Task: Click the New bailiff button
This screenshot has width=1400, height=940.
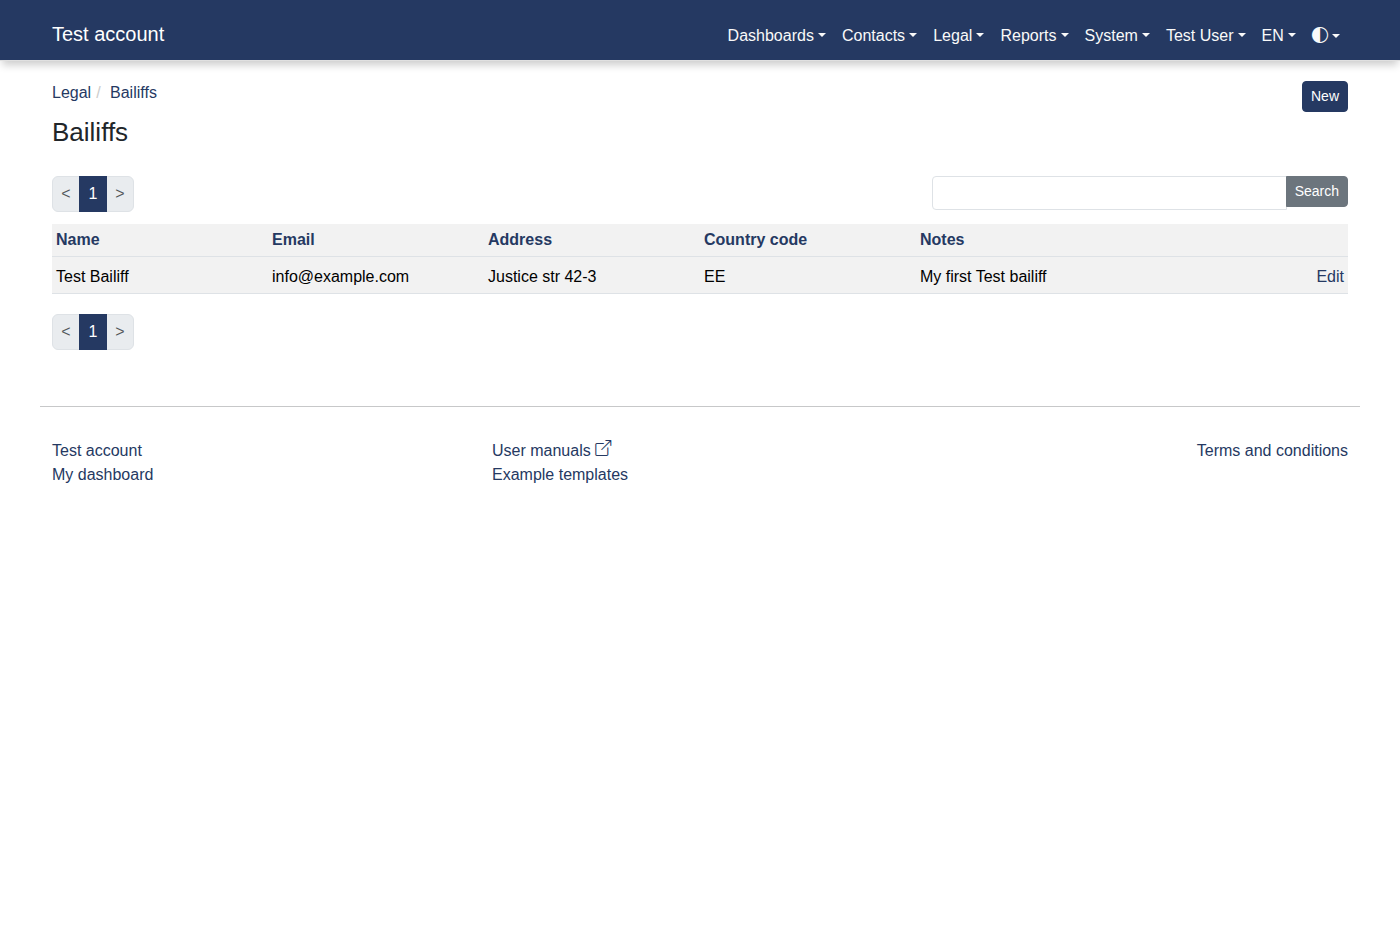Action: tap(1324, 96)
